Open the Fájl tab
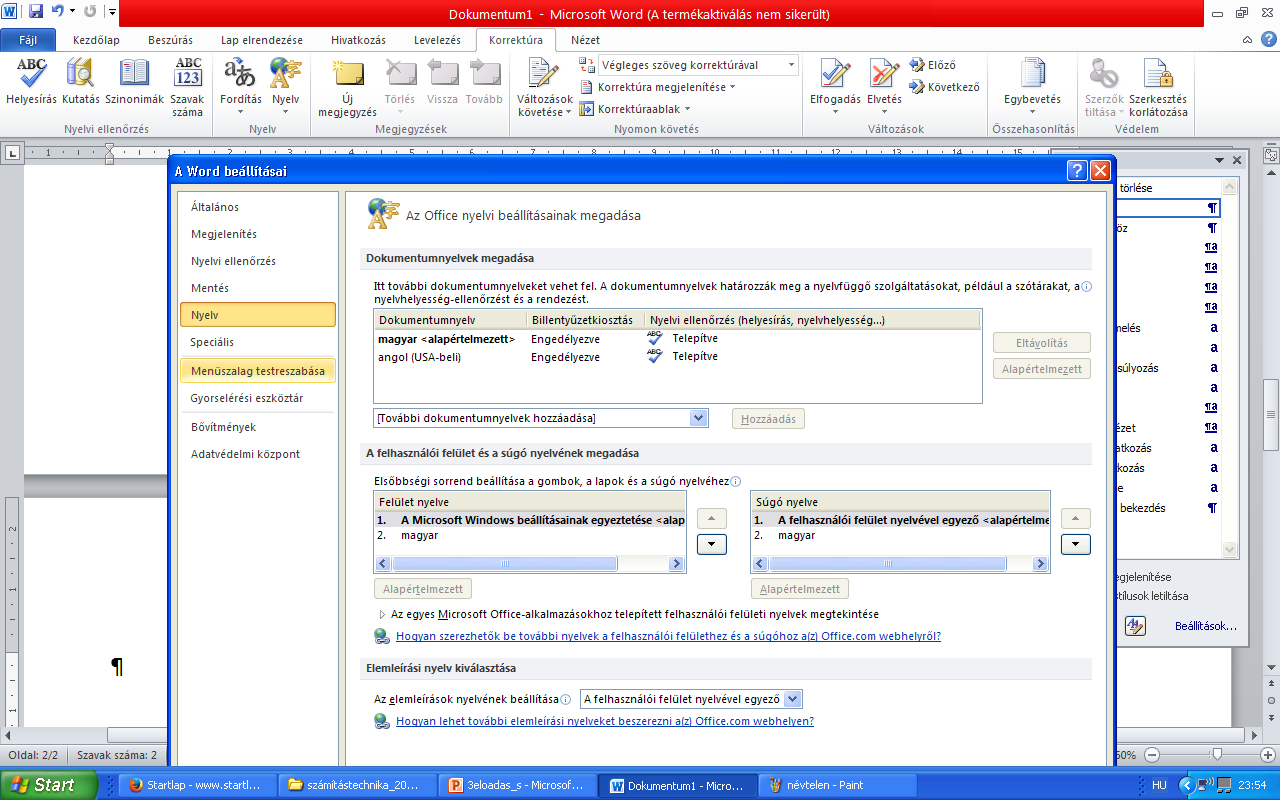Viewport: 1280px width, 800px height. click(28, 40)
